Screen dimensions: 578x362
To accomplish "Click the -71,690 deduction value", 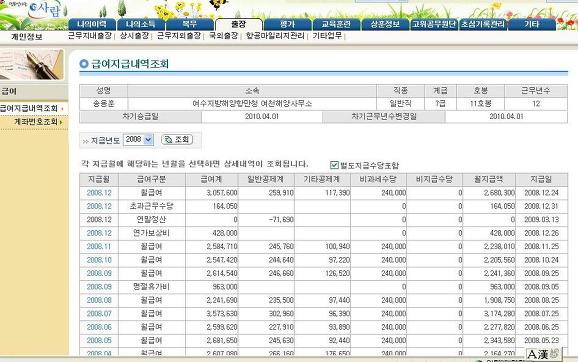I will coord(281,220).
